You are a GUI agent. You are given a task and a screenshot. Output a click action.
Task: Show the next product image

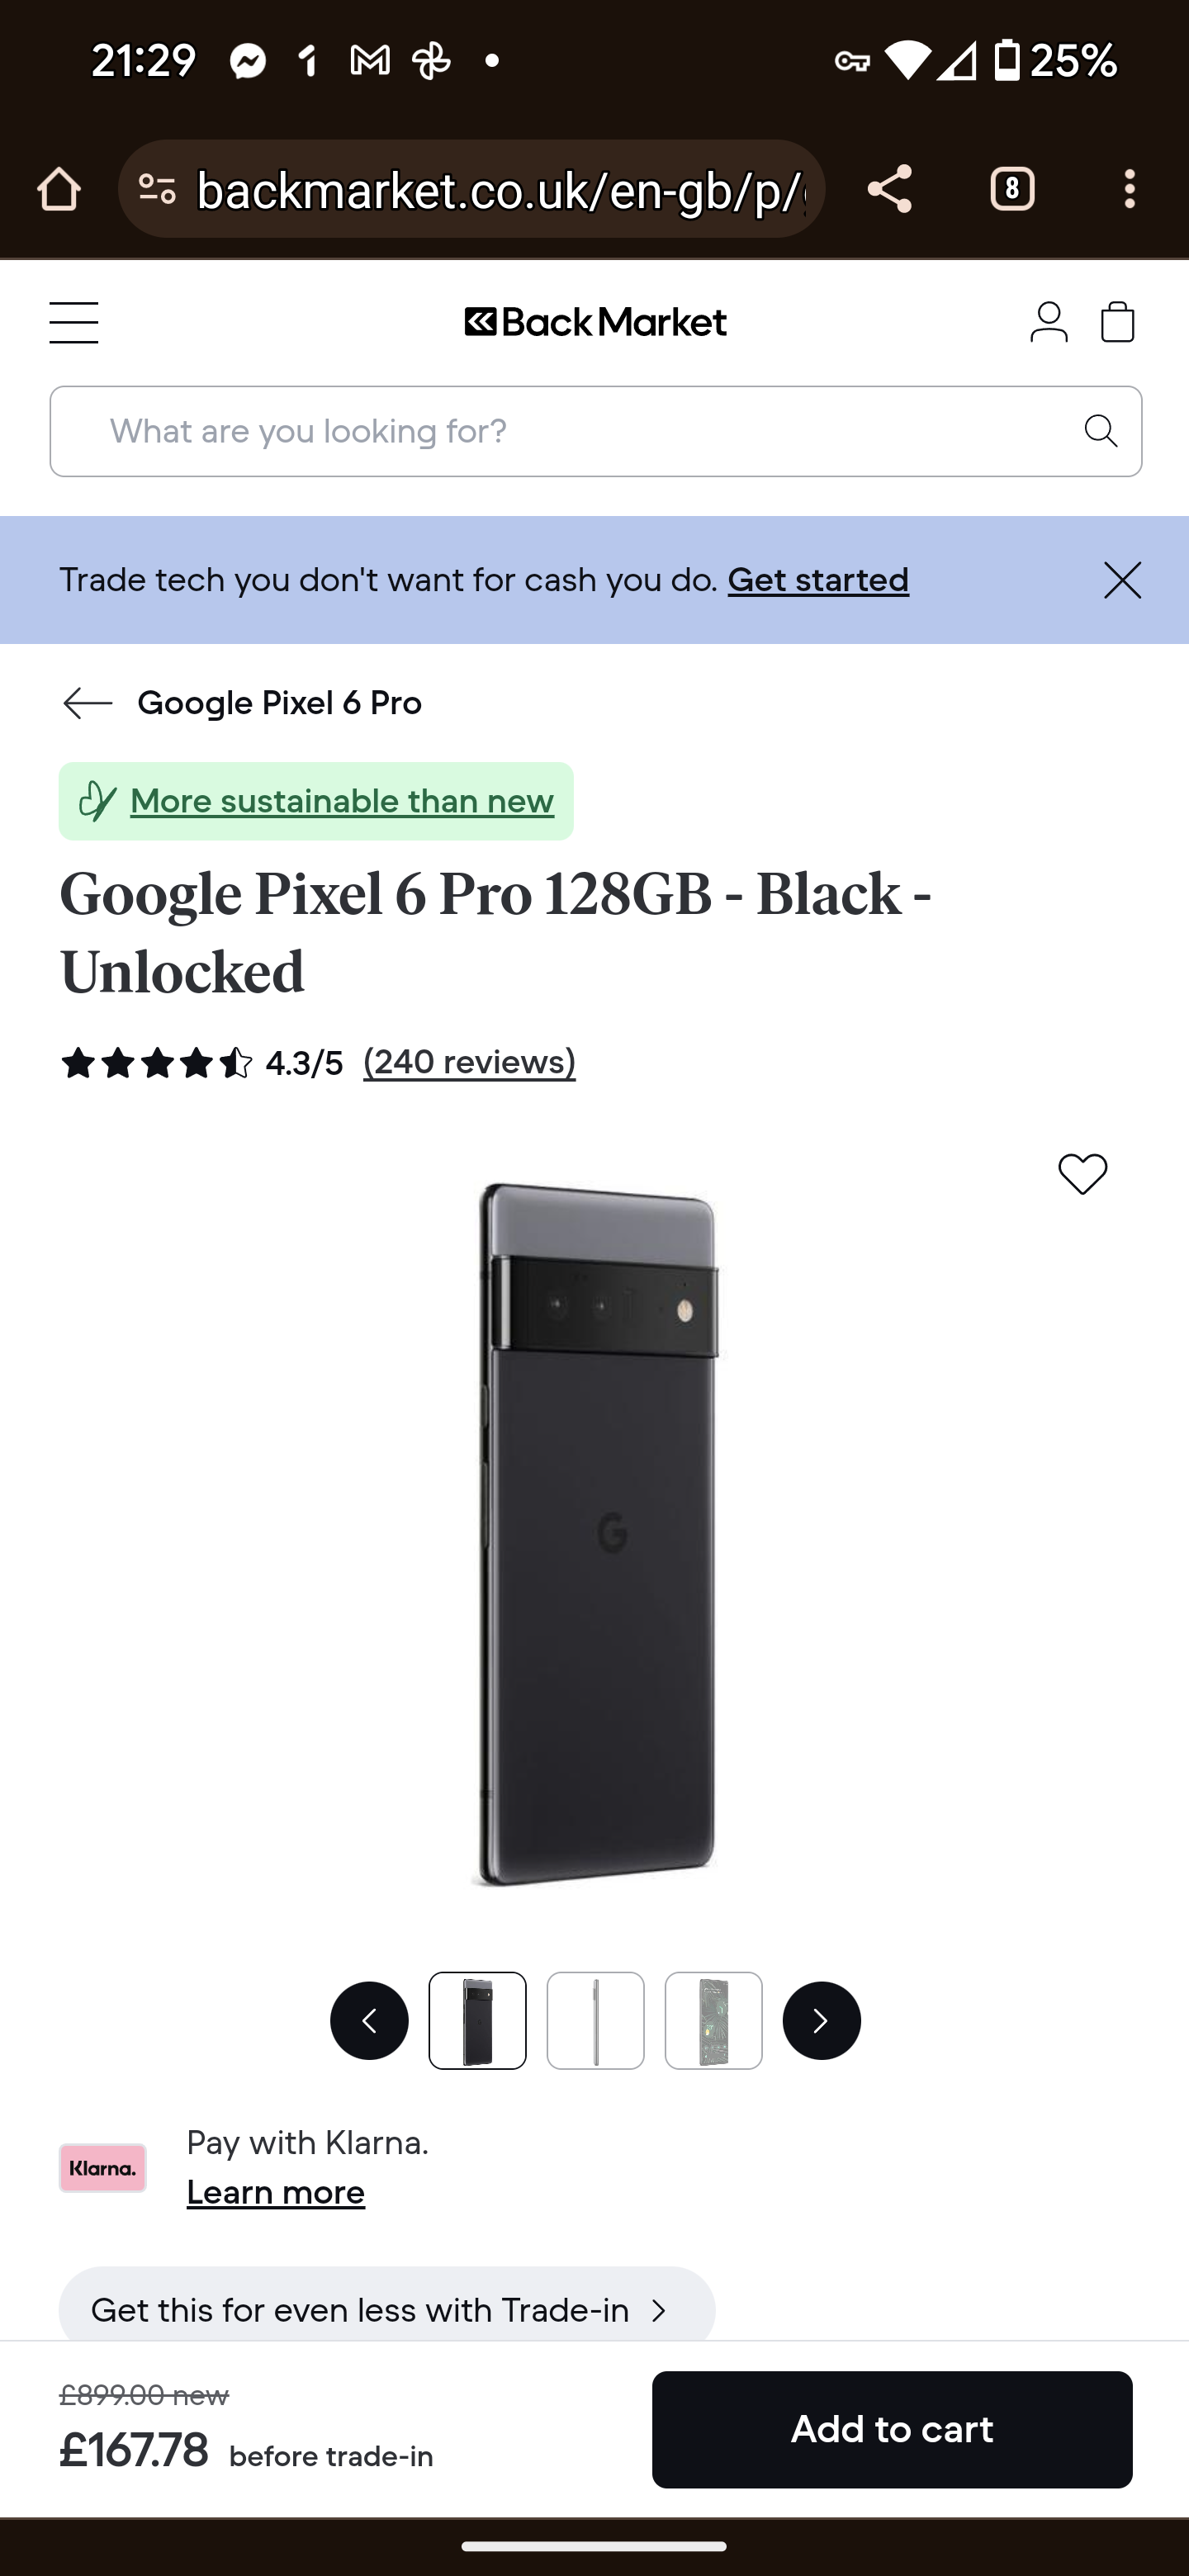point(821,2020)
